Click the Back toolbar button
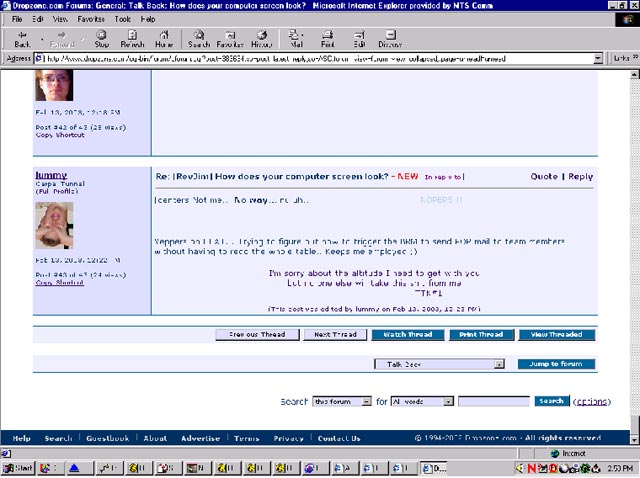This screenshot has width=640, height=478. (22, 38)
